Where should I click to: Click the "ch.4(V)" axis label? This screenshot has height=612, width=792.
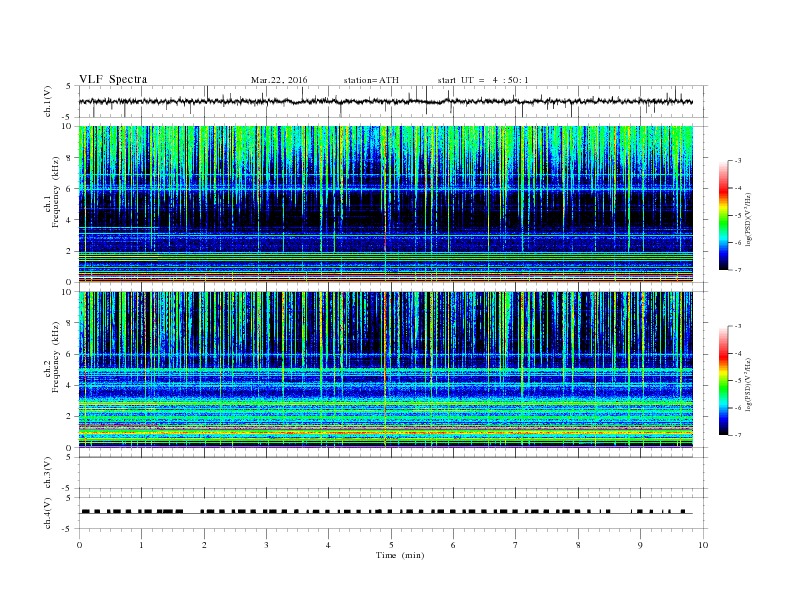[47, 514]
